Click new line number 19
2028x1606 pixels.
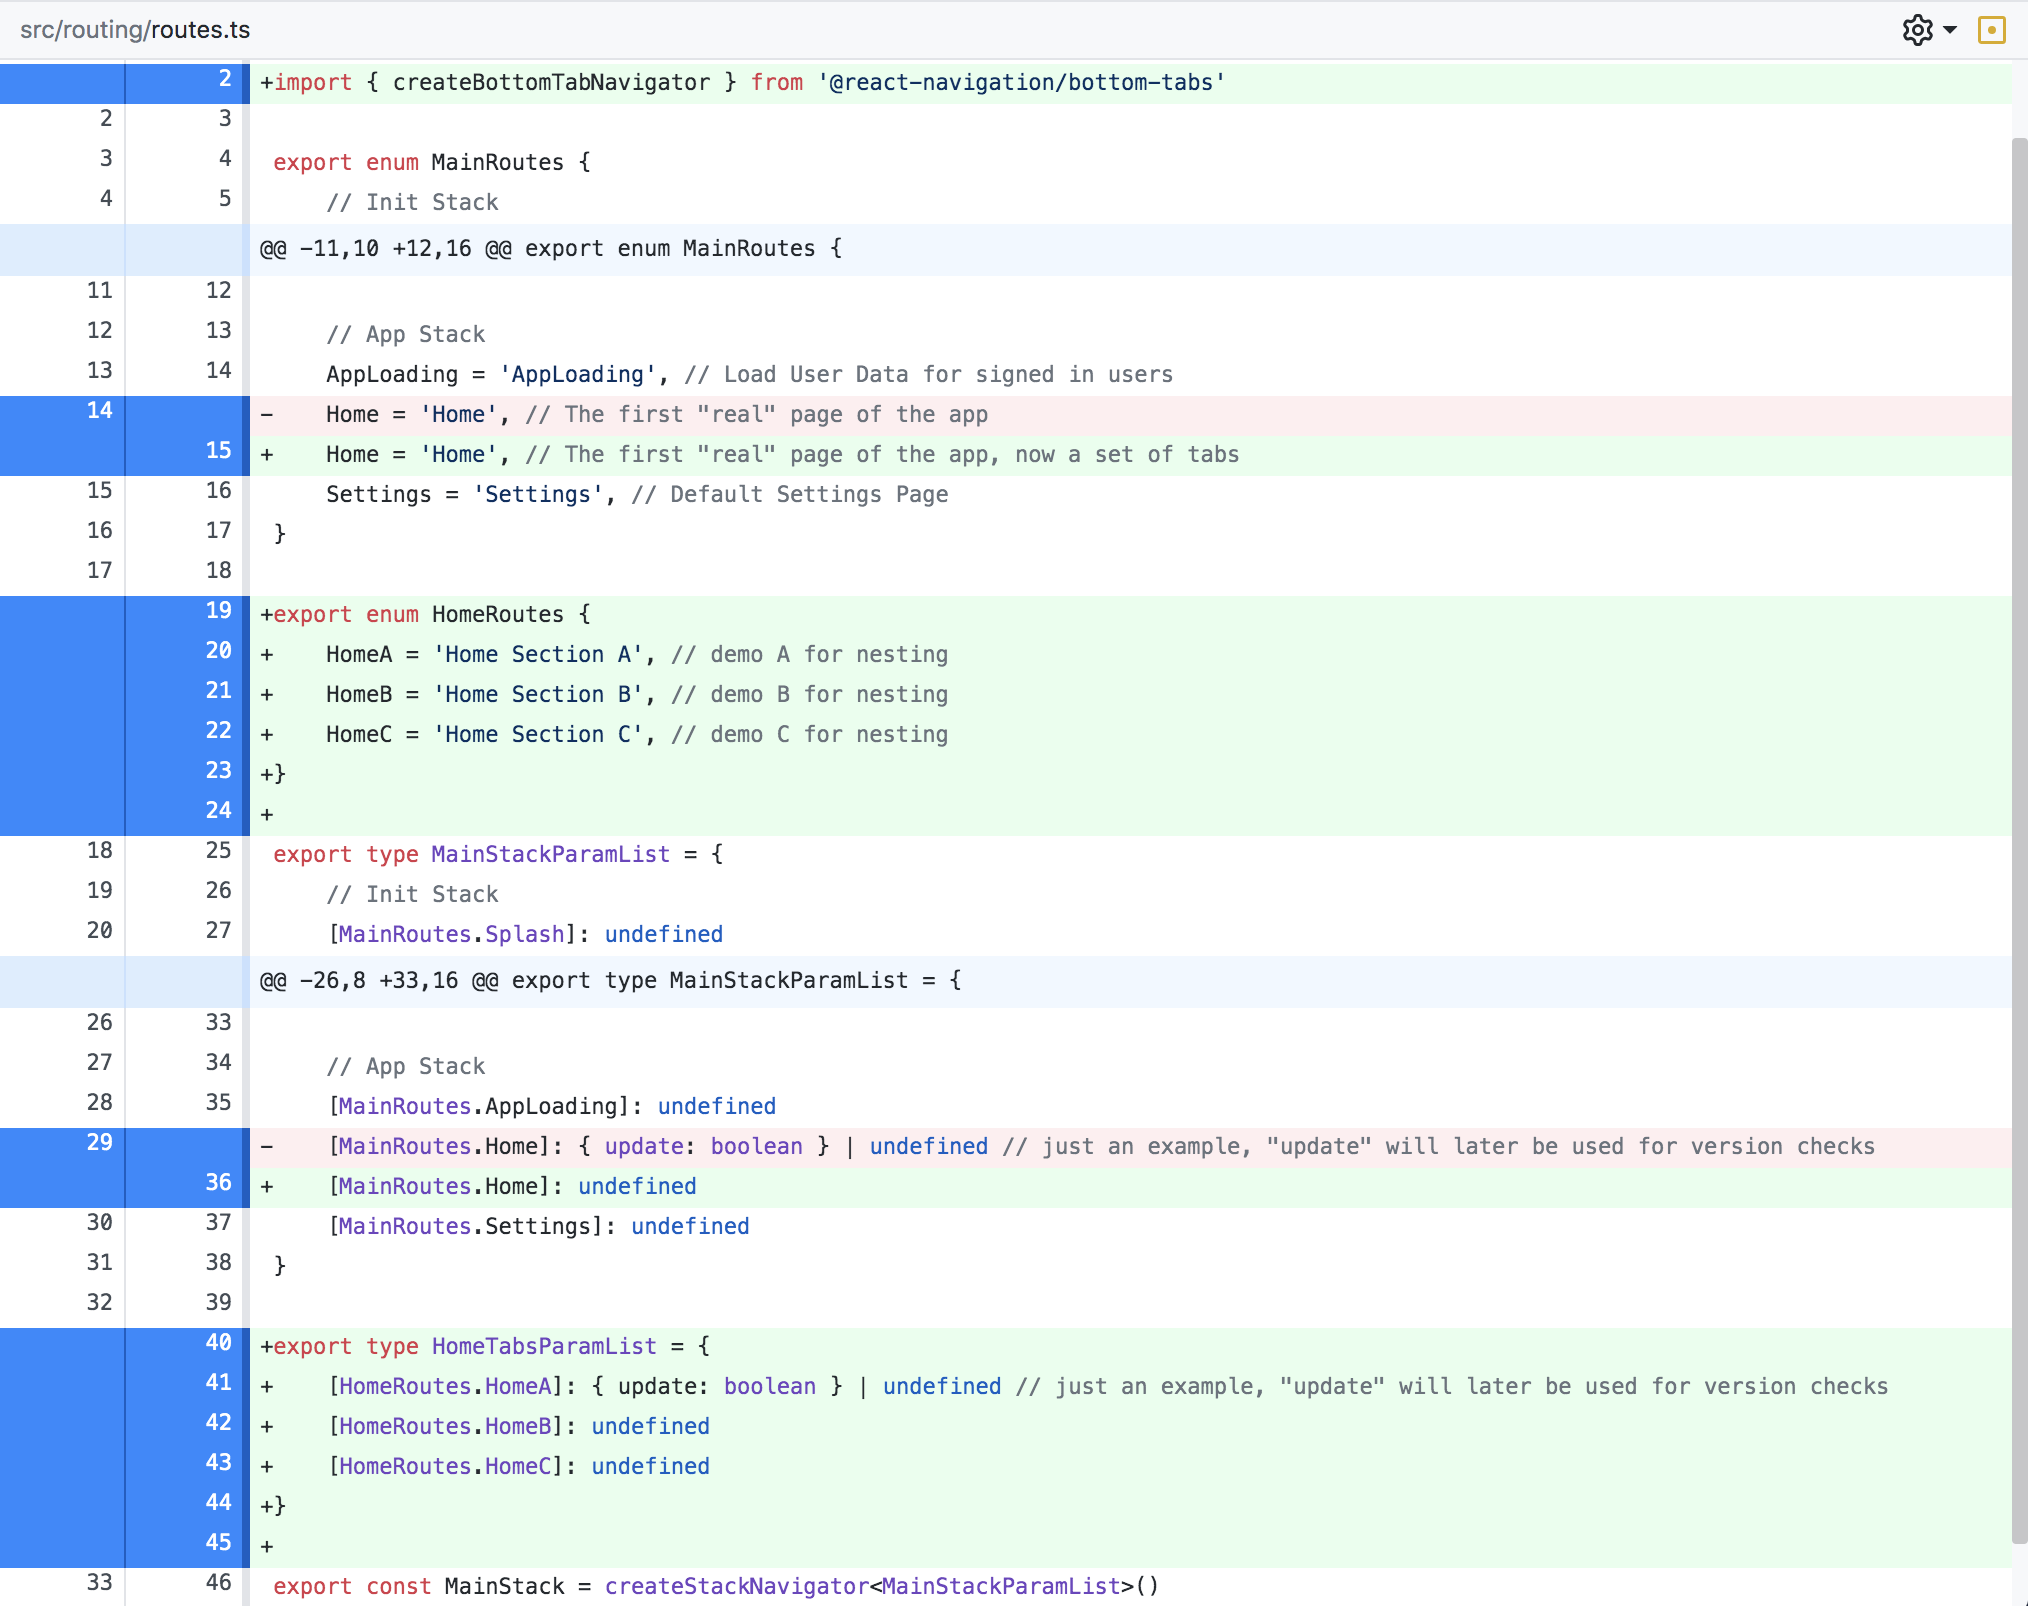[218, 611]
